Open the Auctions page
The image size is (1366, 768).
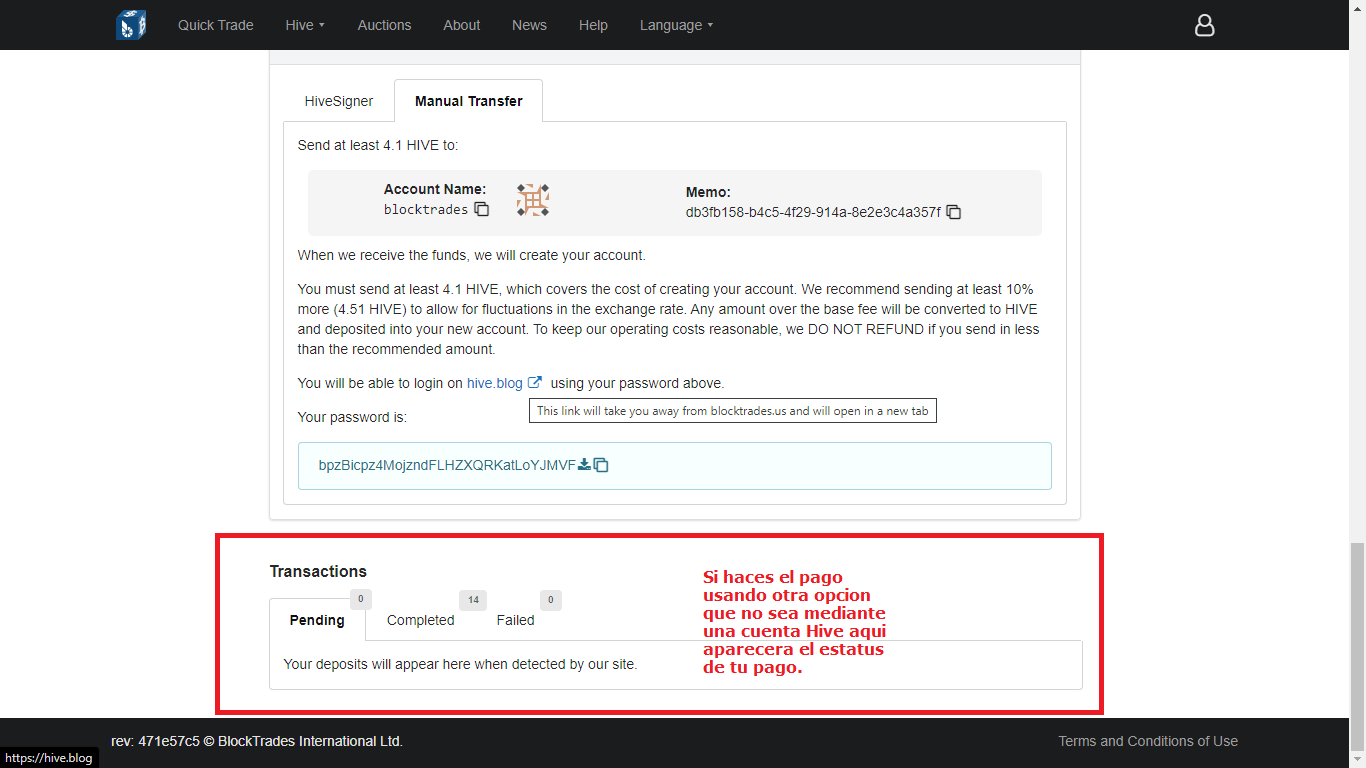coord(385,25)
